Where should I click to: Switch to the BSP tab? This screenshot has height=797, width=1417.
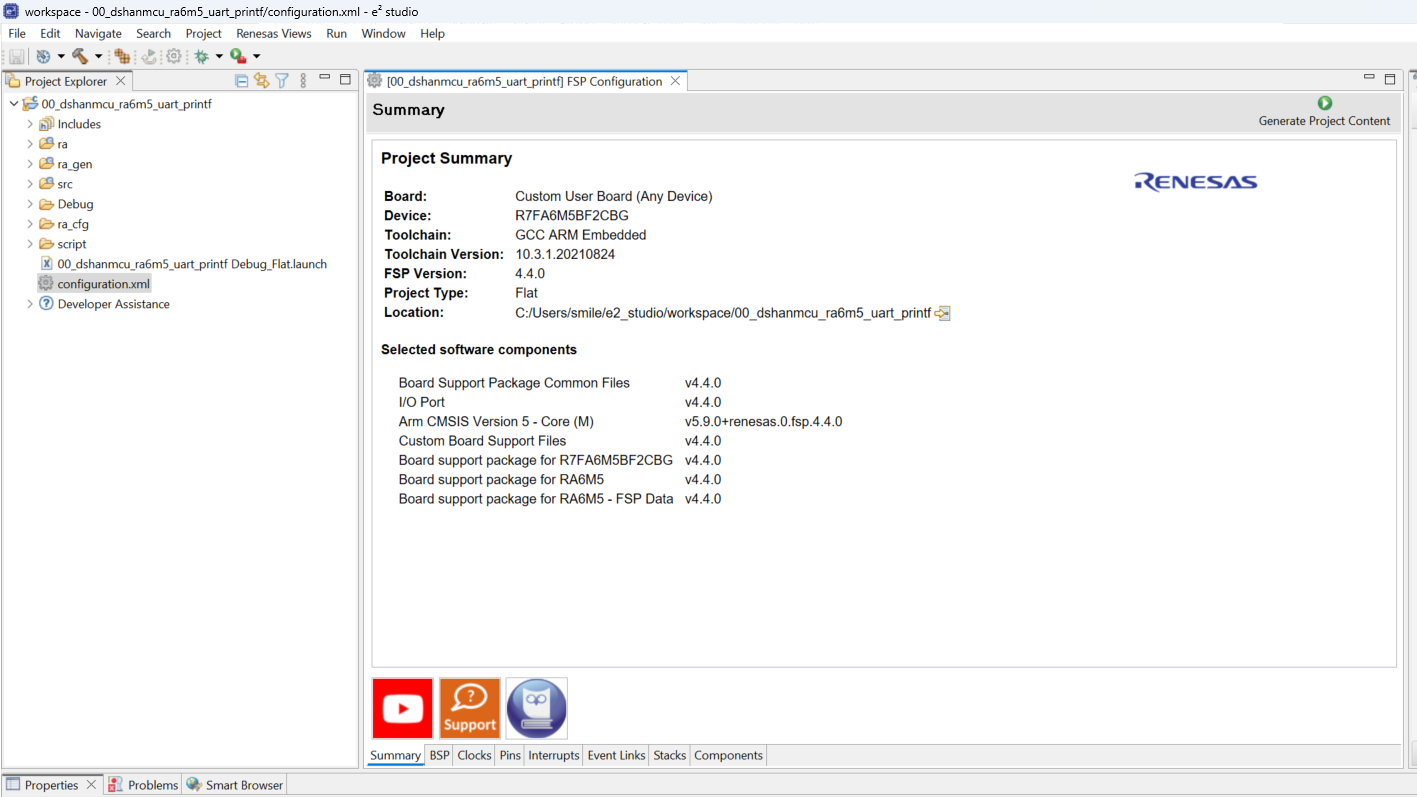click(x=440, y=755)
